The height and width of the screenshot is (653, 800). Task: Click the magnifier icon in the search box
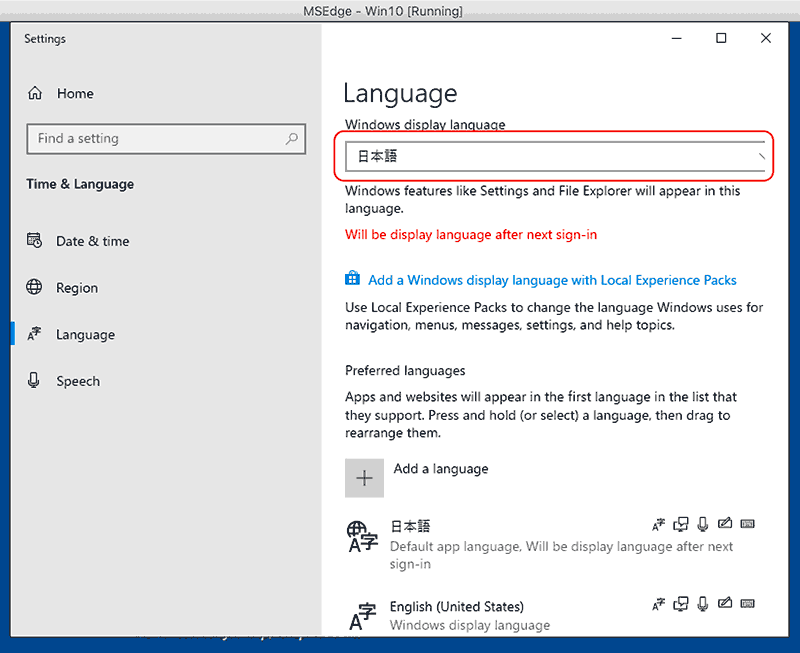tap(291, 139)
